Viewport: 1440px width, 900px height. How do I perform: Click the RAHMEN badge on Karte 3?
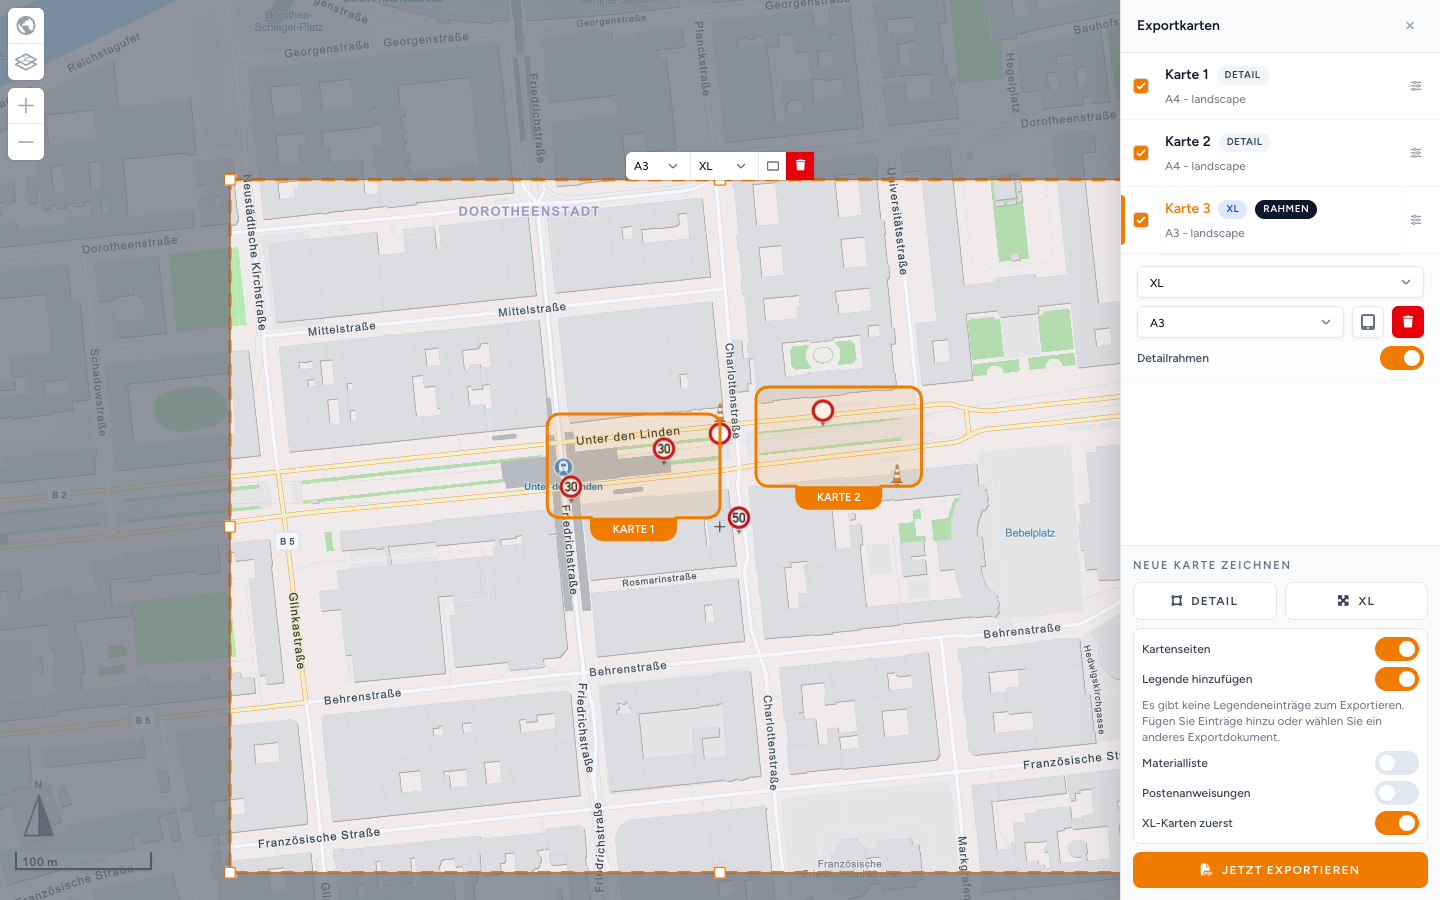pyautogui.click(x=1286, y=209)
